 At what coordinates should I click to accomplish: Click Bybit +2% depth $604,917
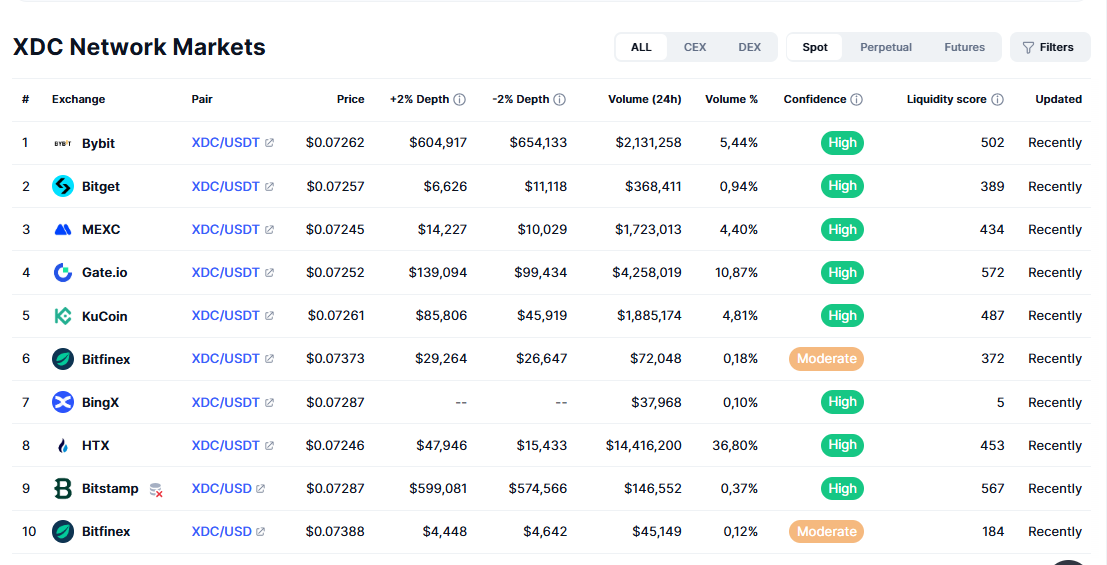click(x=438, y=143)
